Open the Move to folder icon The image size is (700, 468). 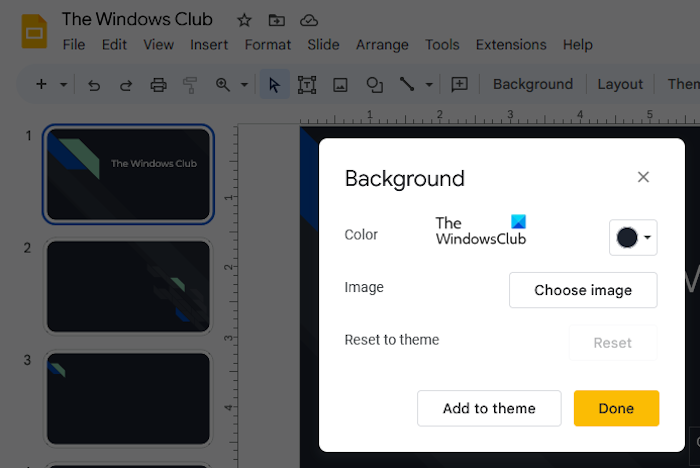[x=276, y=20]
